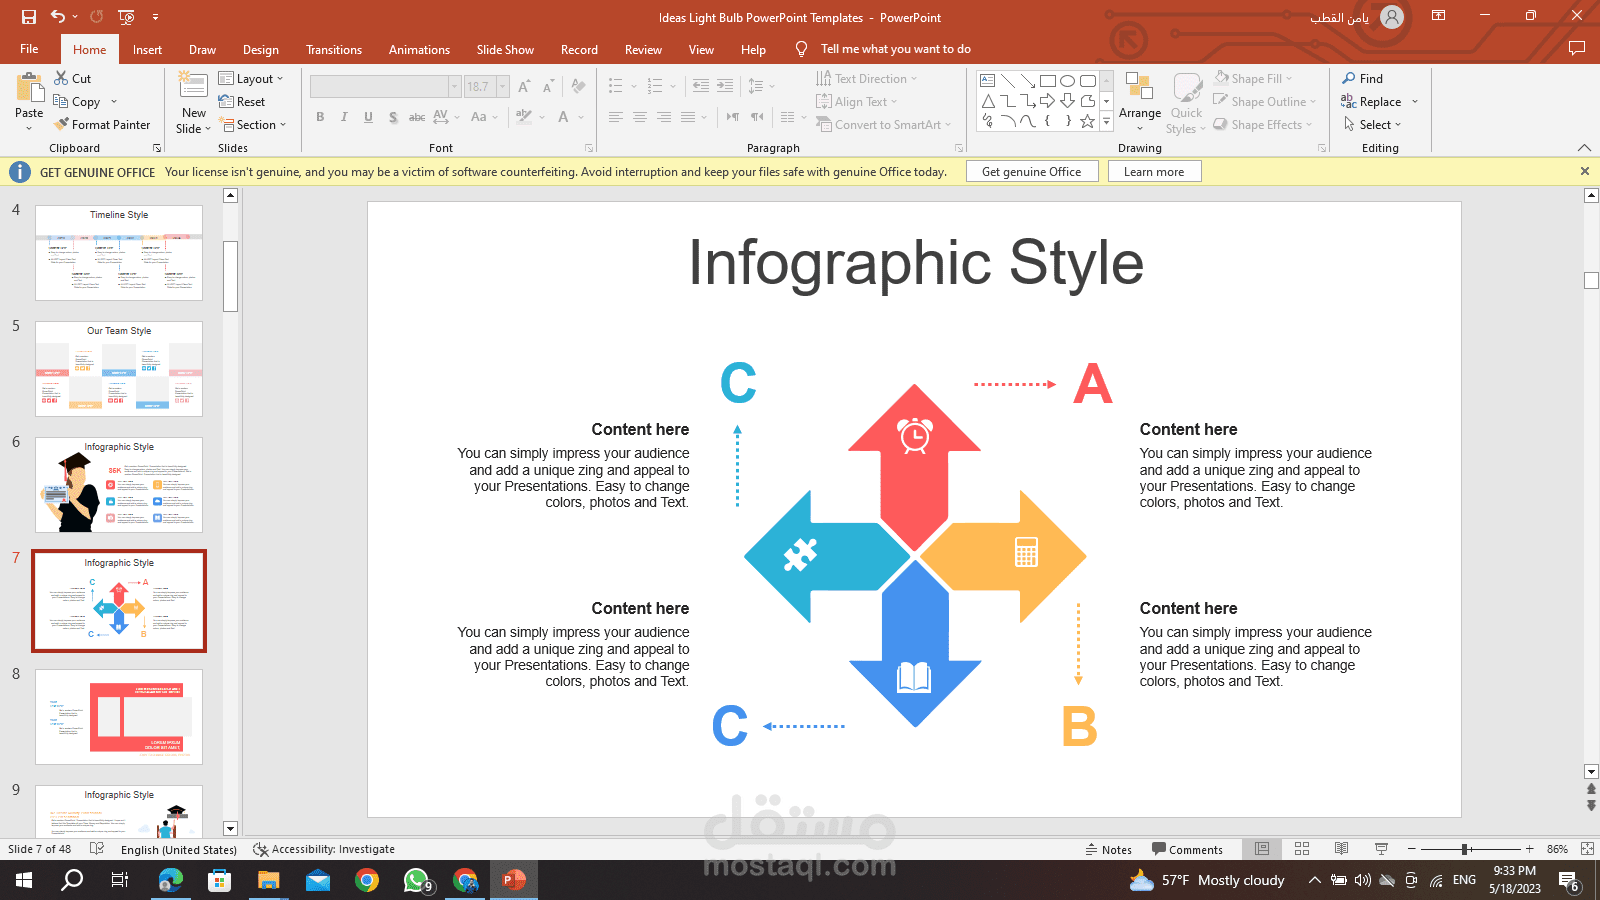Expand the Section dropdown
This screenshot has height=900, width=1600.
click(x=253, y=125)
